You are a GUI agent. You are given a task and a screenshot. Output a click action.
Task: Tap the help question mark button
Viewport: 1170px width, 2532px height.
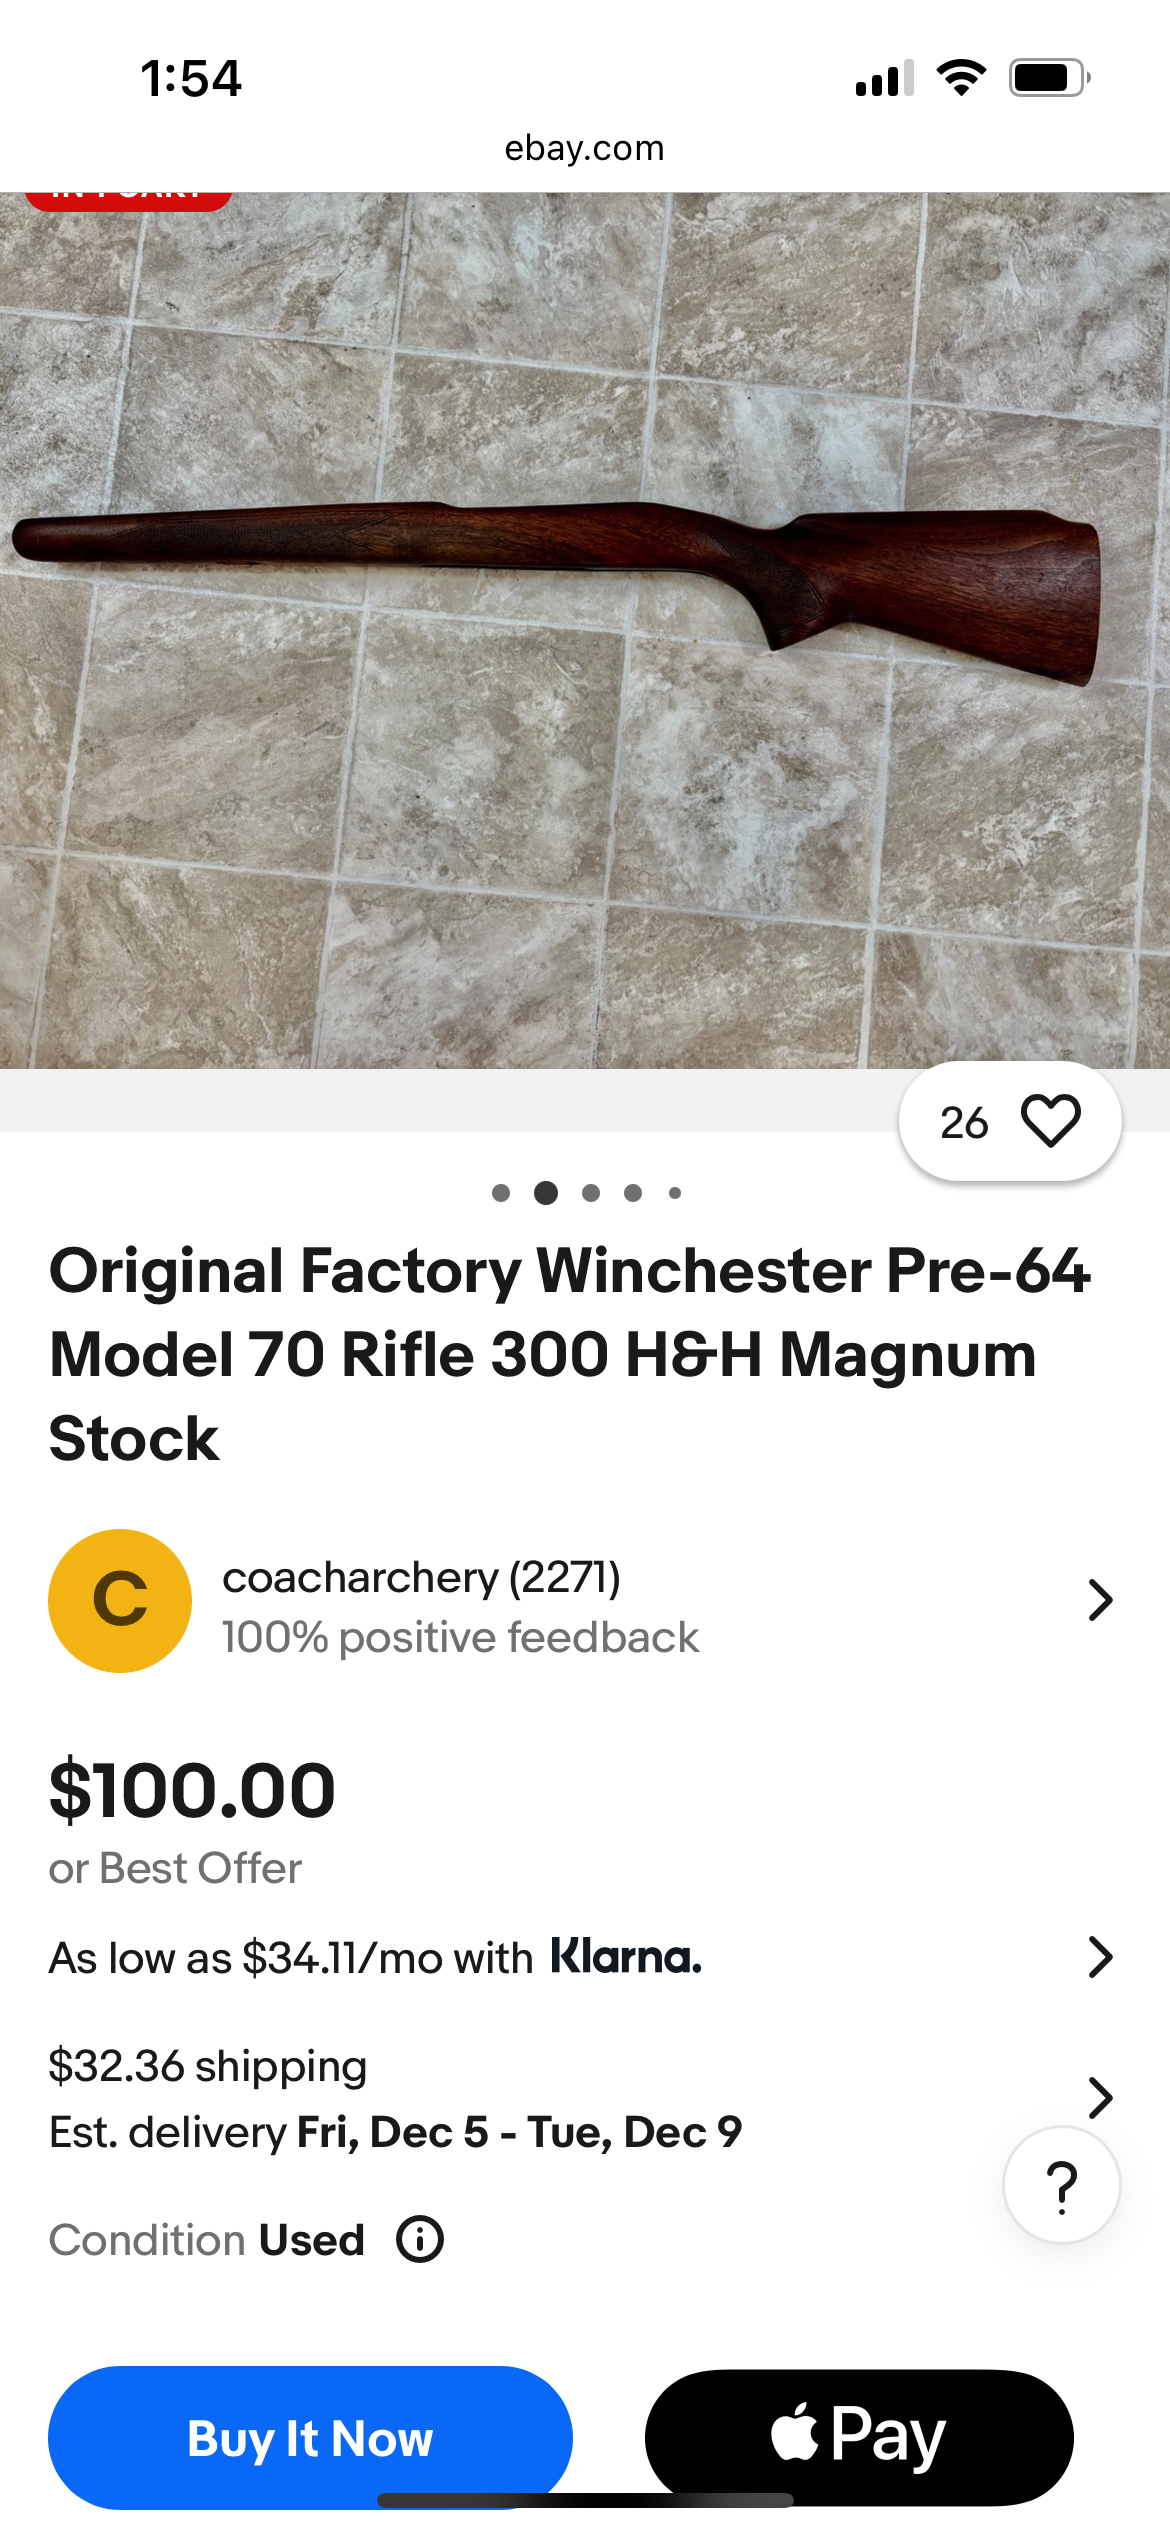click(x=1062, y=2185)
